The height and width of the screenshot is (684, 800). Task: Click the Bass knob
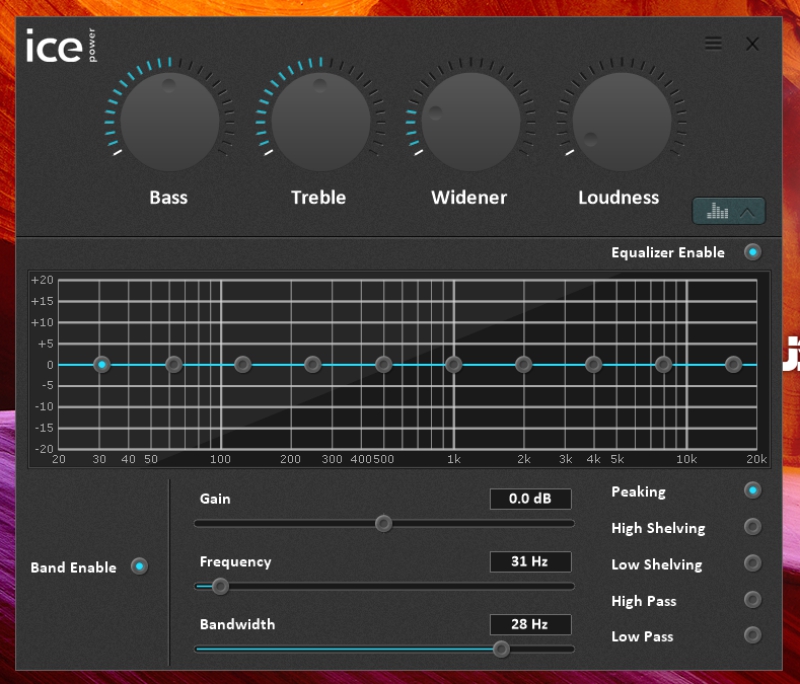tap(169, 122)
